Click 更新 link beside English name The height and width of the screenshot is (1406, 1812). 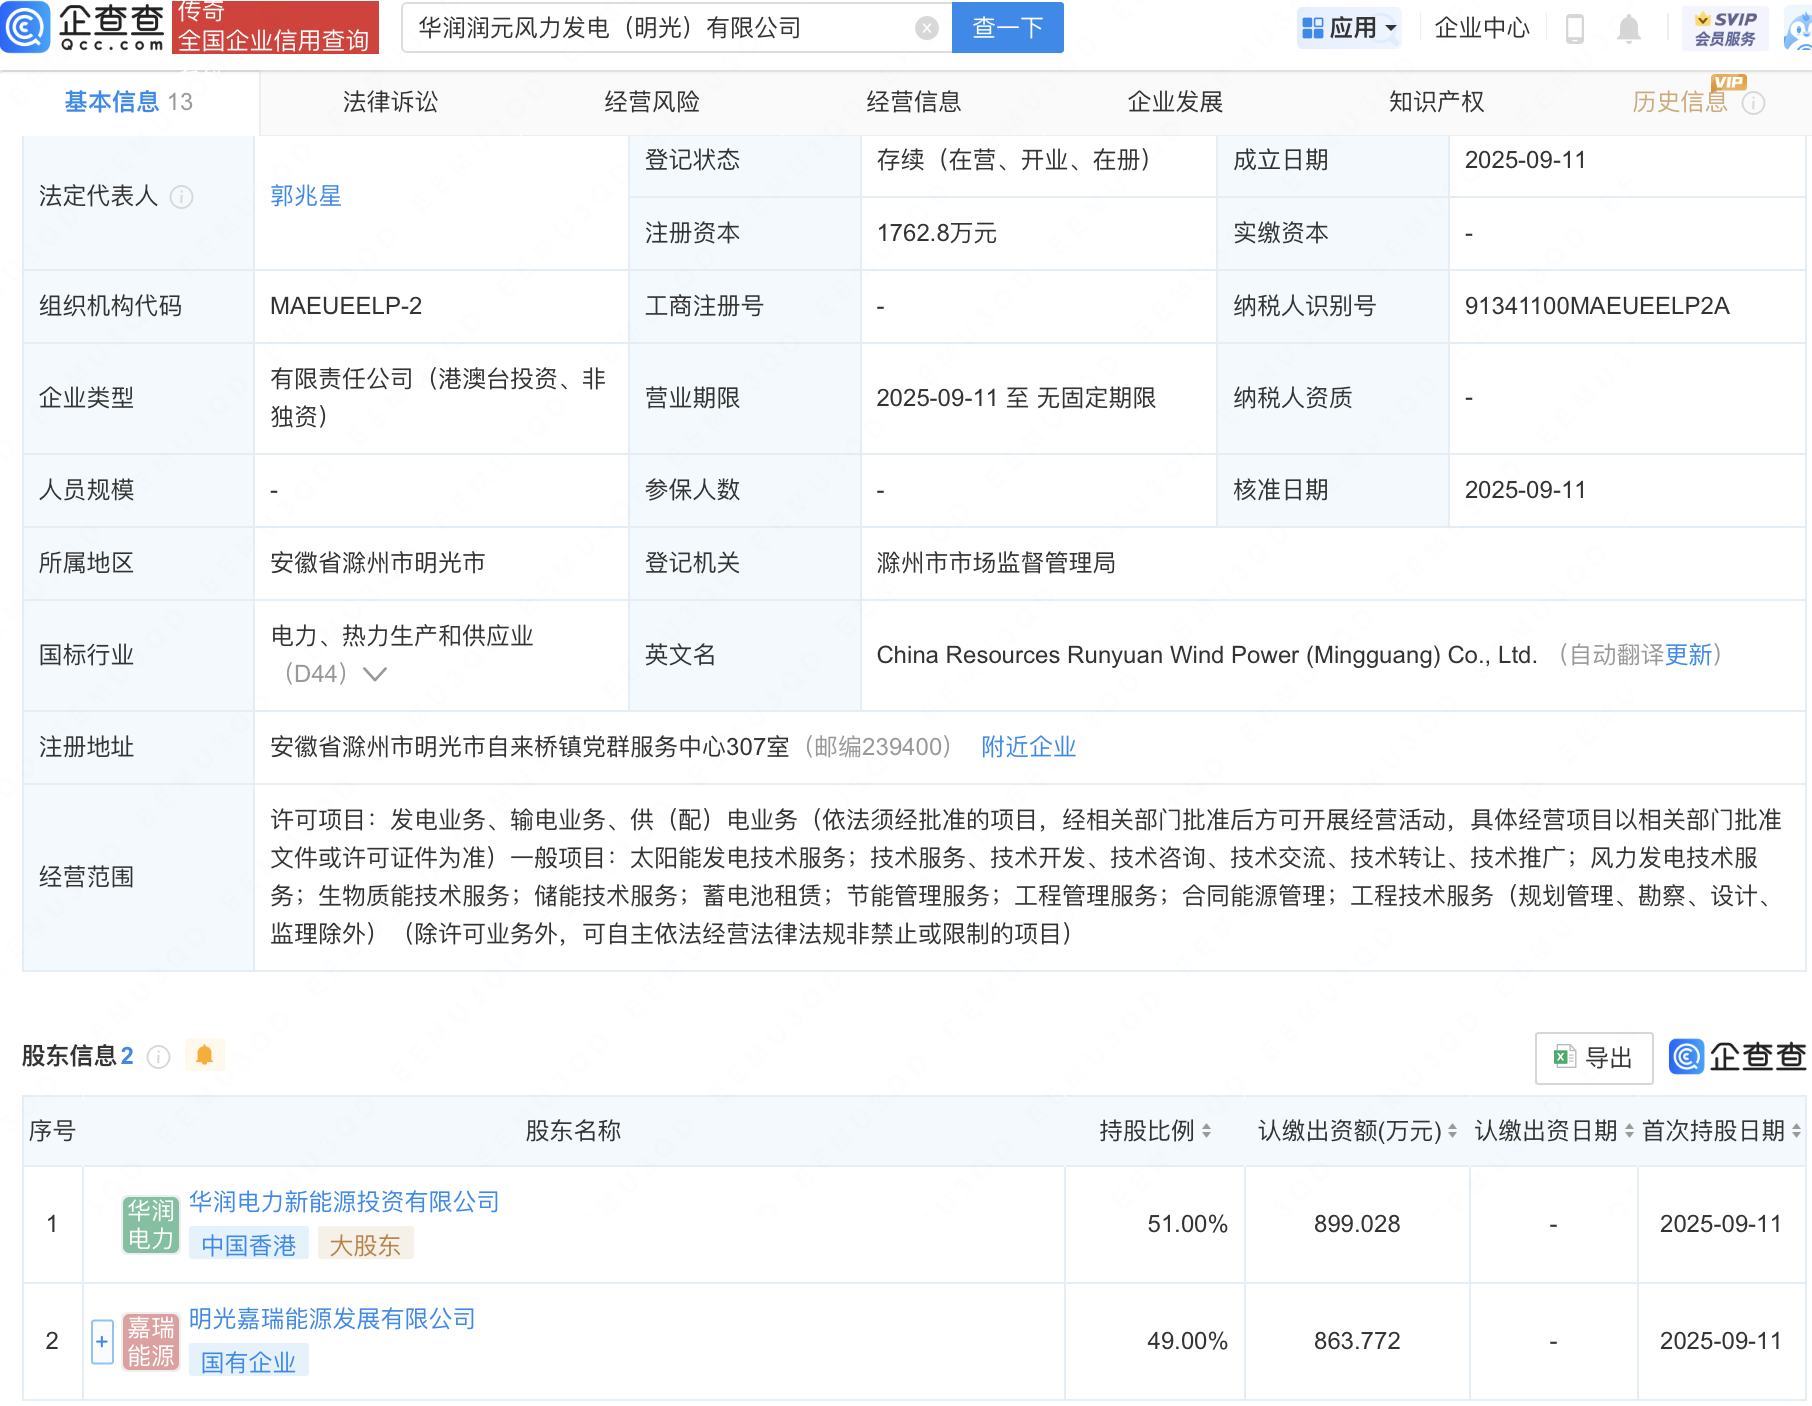(1688, 655)
